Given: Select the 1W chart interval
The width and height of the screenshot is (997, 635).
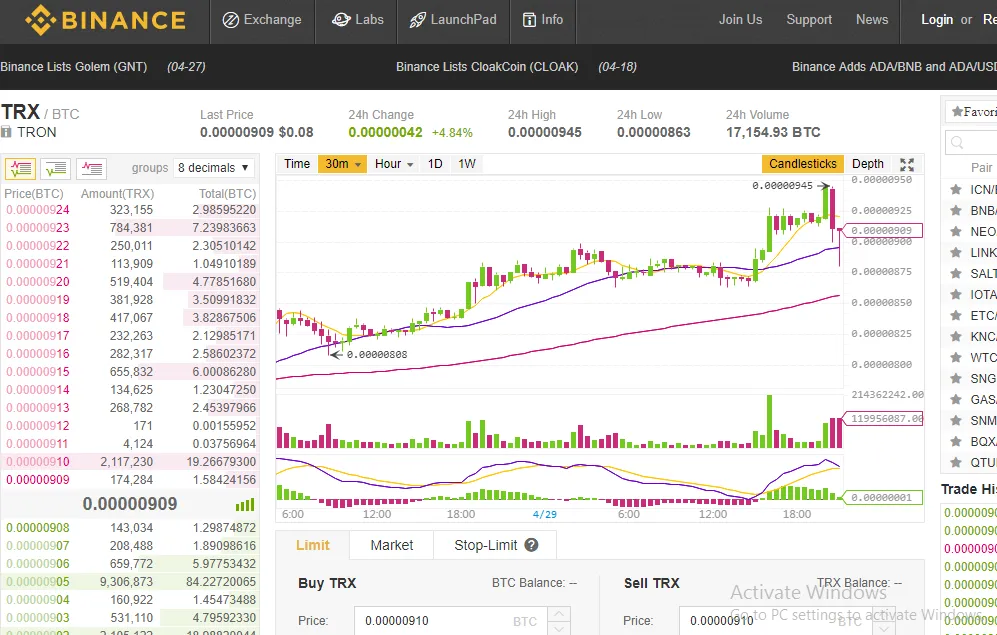Looking at the screenshot, I should (x=467, y=164).
